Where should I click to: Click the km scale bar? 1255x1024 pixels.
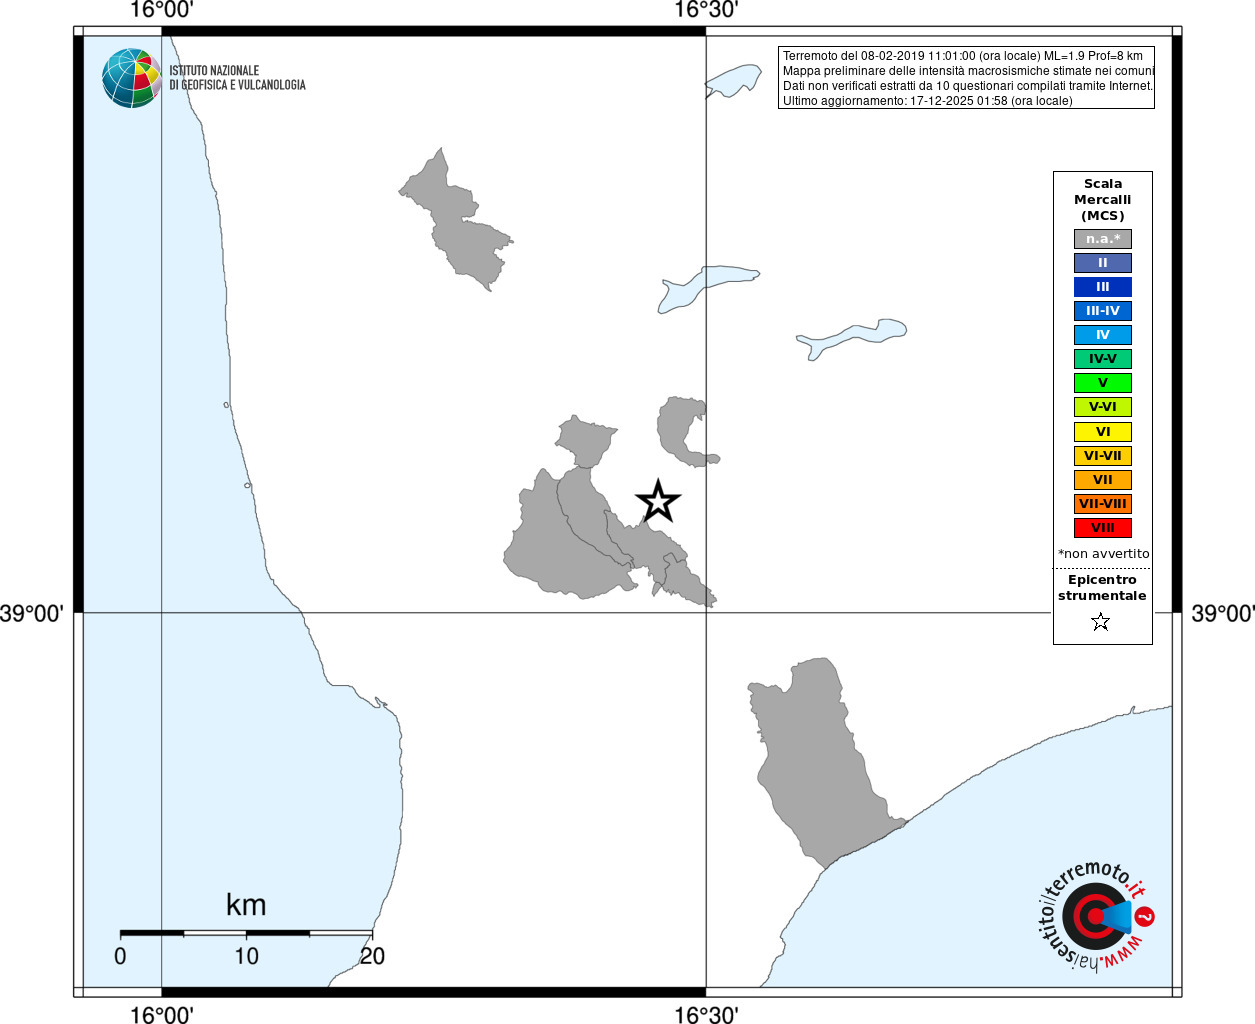coord(246,933)
